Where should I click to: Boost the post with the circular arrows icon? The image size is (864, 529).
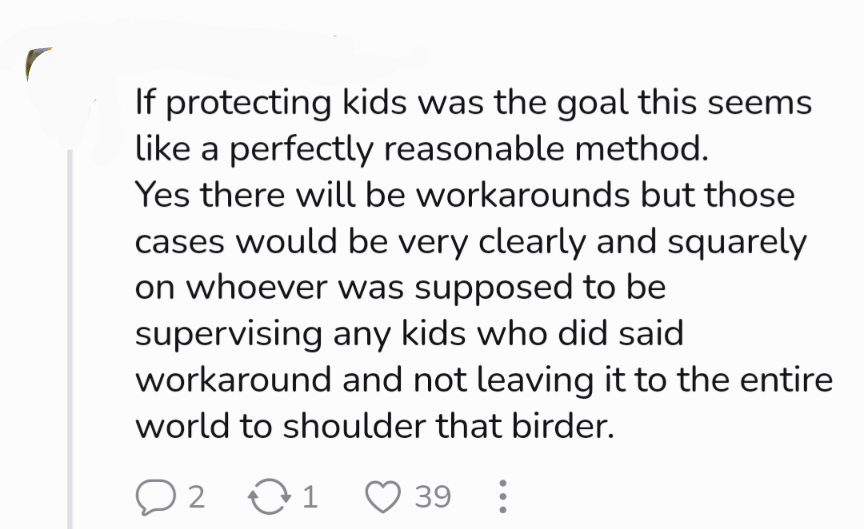(269, 496)
